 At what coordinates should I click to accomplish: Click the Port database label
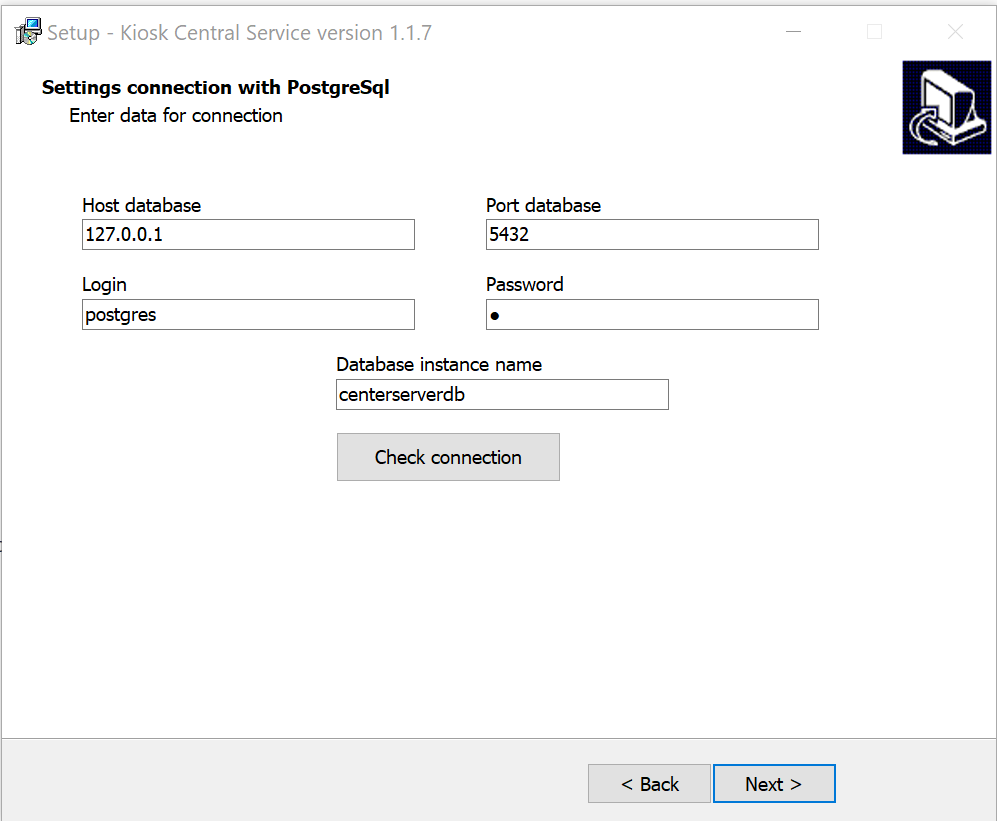tap(544, 205)
